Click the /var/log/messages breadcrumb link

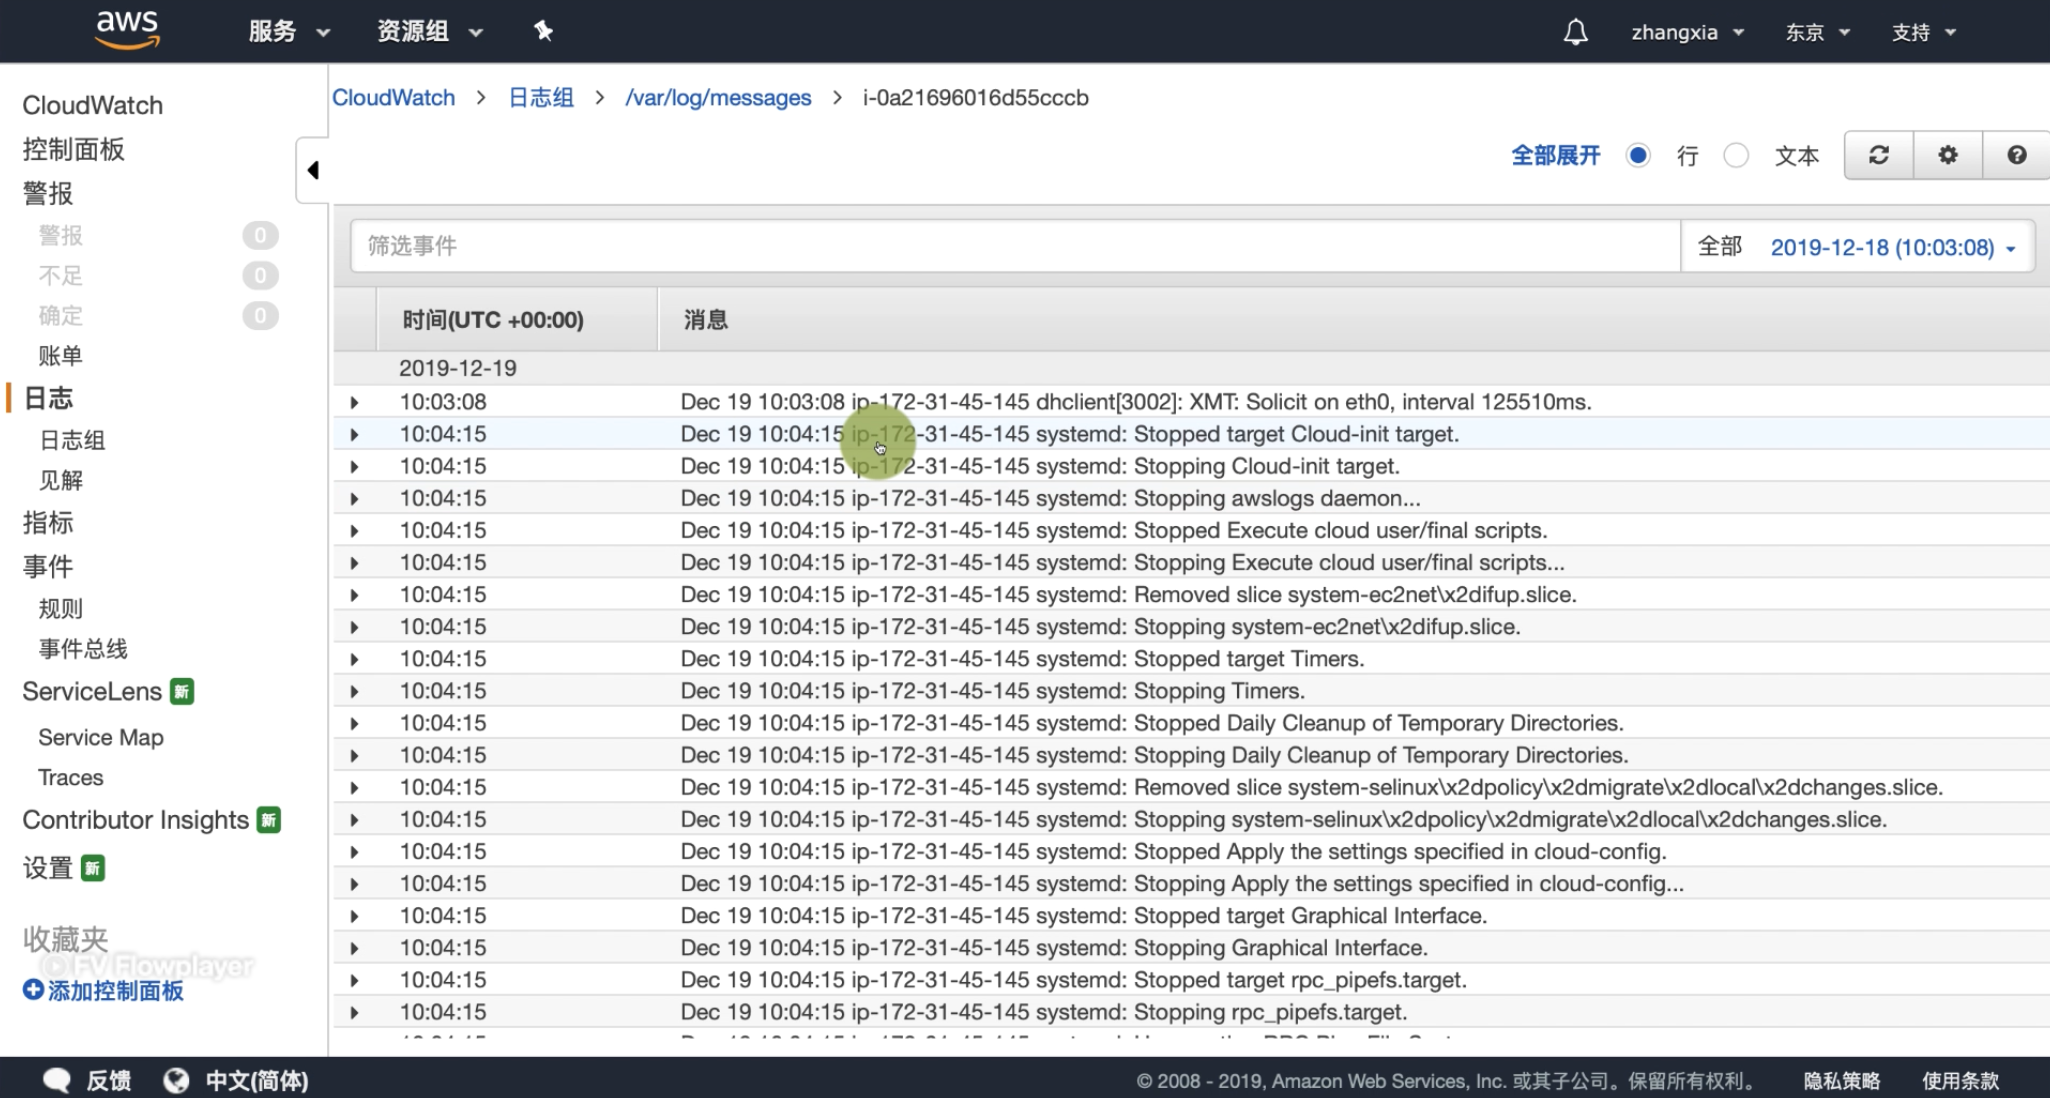[x=718, y=97]
